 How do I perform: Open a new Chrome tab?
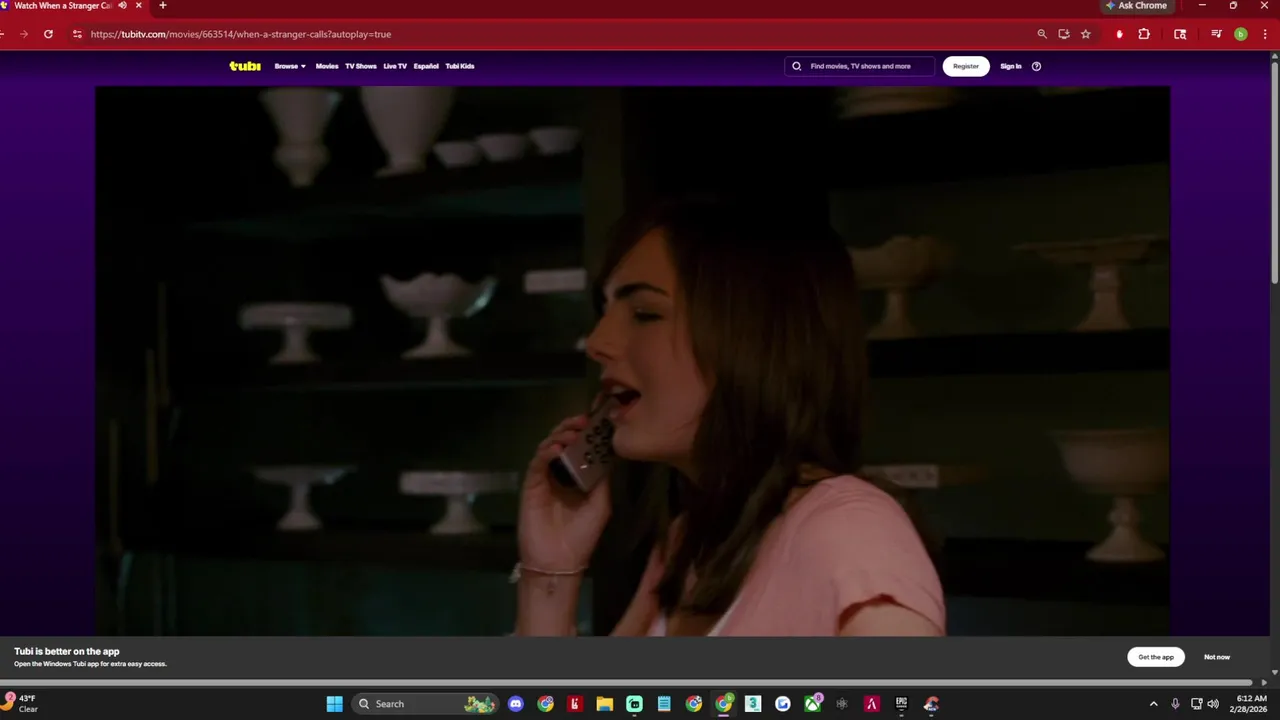pos(163,6)
